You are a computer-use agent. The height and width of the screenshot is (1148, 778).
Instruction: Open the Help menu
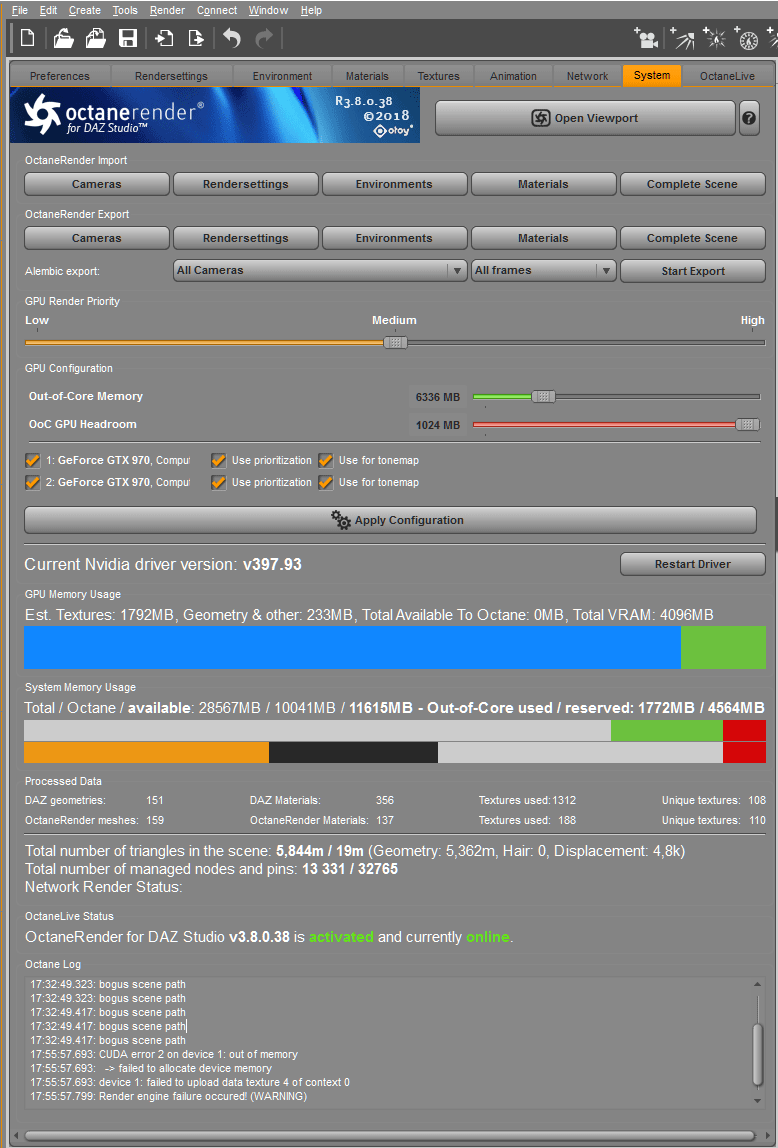311,10
